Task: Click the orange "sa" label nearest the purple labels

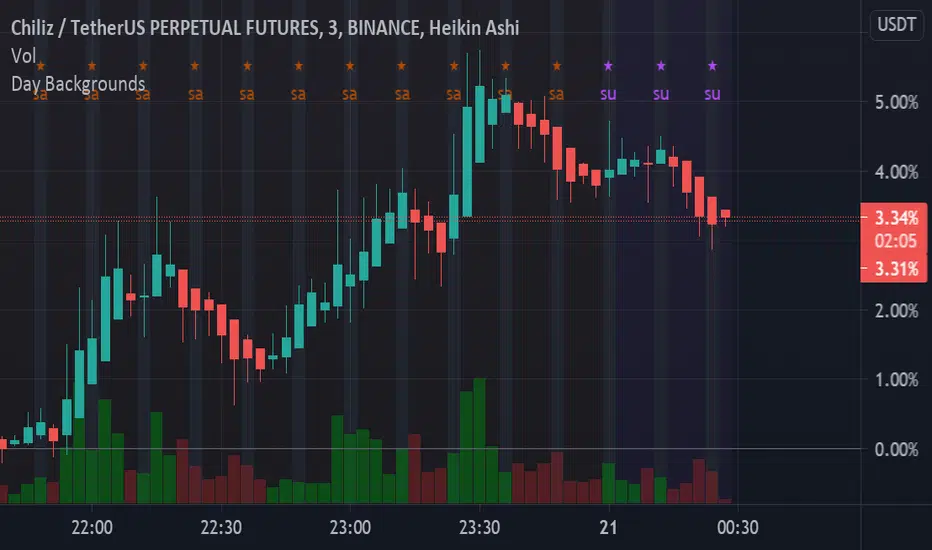Action: coord(557,95)
